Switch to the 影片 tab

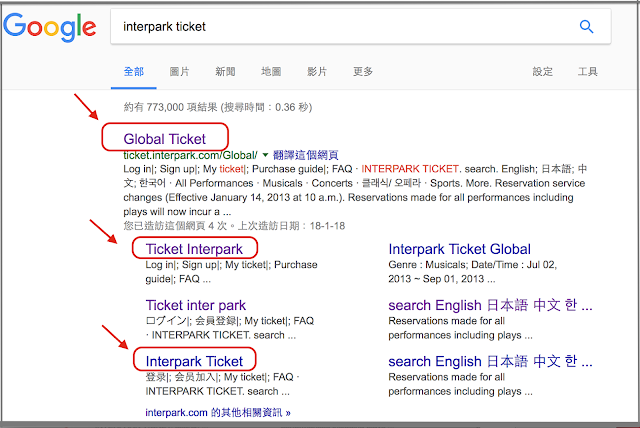(317, 72)
